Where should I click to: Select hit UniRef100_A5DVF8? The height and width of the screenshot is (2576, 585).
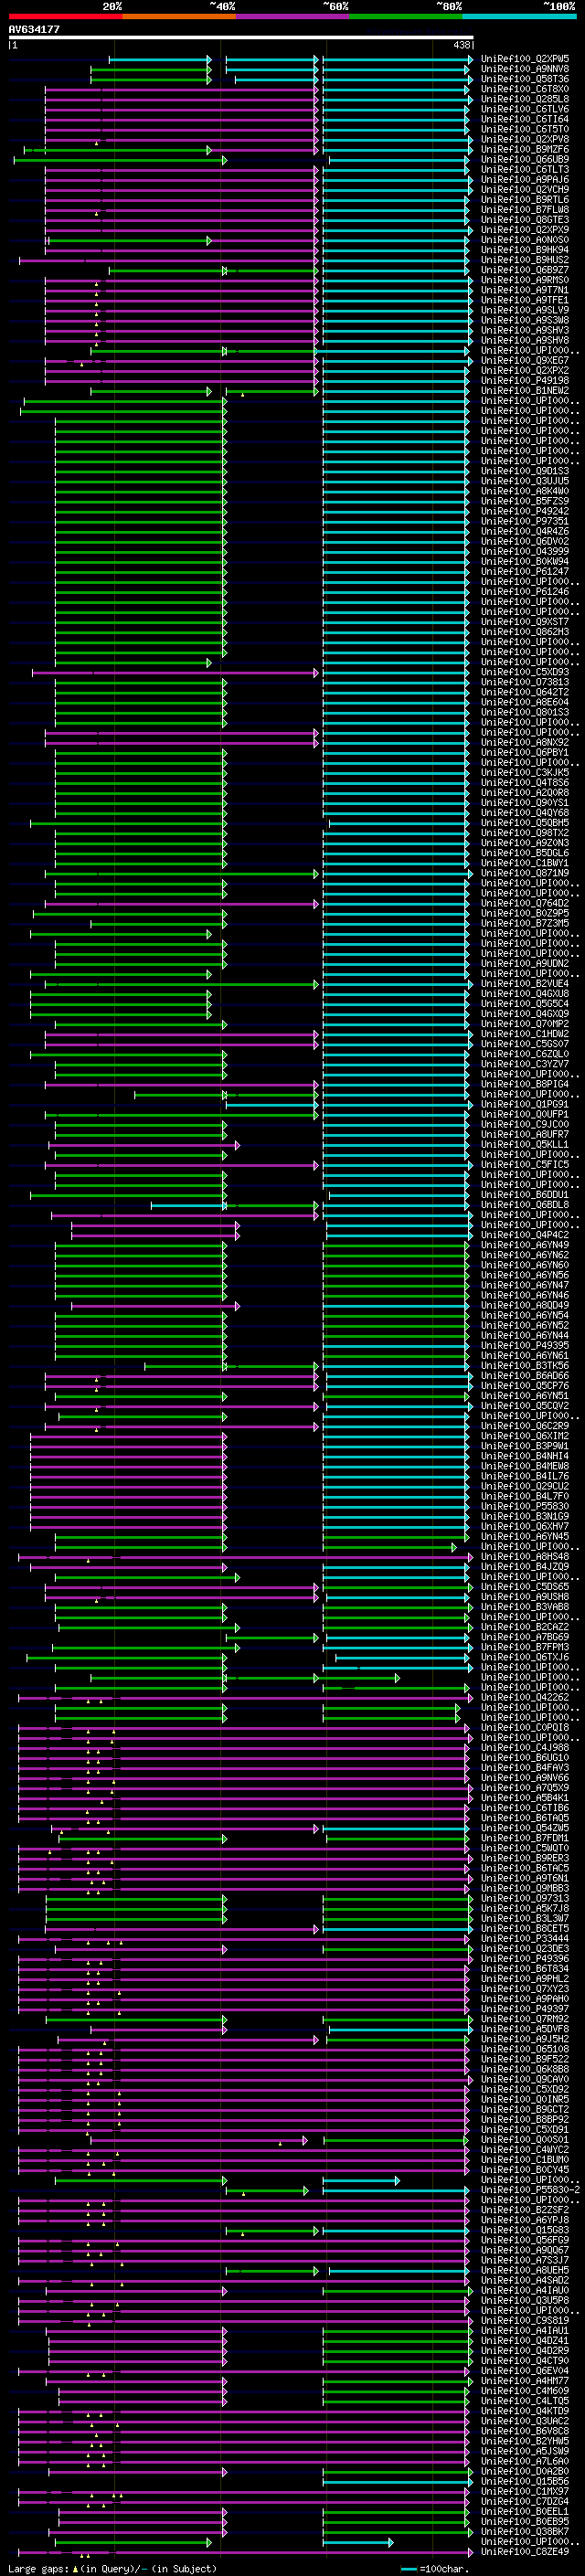[524, 2029]
